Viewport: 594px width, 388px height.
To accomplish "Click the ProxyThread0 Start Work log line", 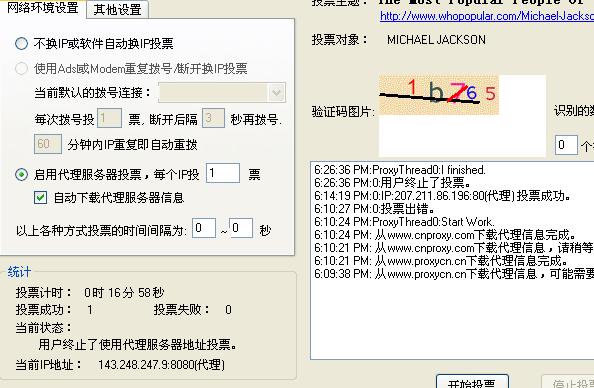I will pos(404,222).
